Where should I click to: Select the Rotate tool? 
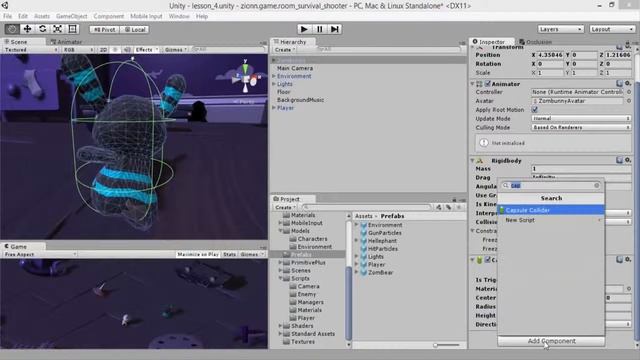[x=42, y=29]
